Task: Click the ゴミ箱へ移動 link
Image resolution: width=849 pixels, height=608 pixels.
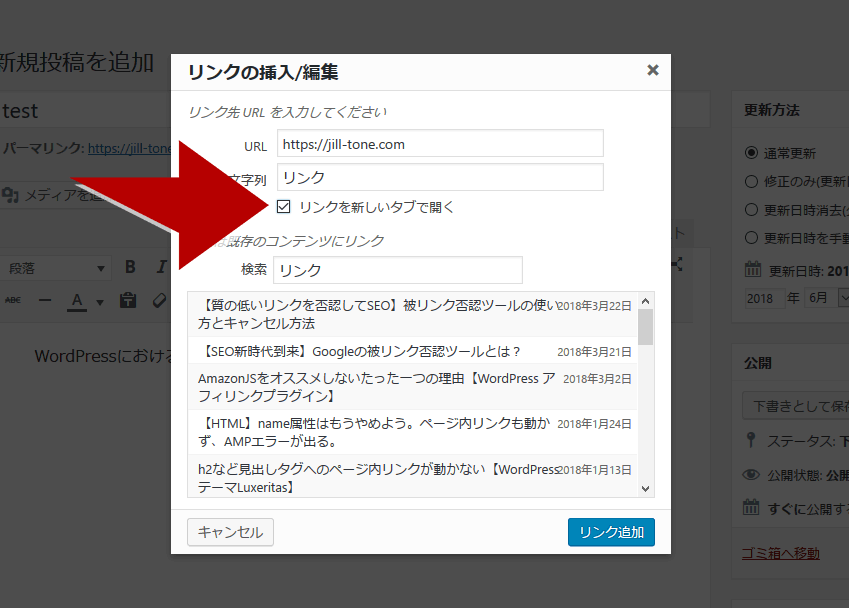Action: 780,553
